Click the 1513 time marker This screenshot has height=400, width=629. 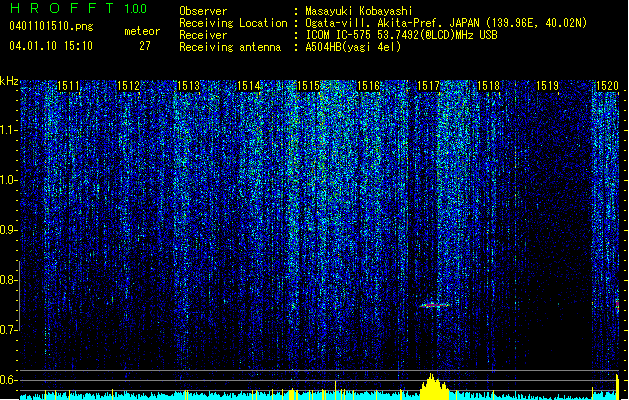point(189,86)
